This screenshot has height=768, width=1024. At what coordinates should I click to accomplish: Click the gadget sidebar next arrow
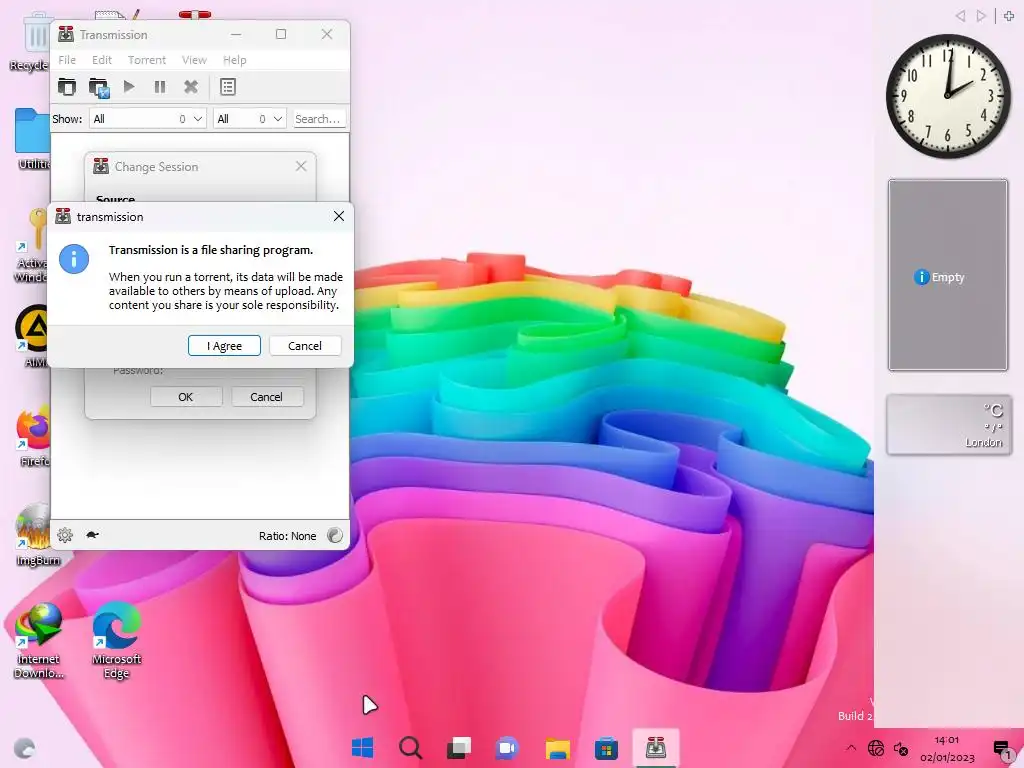click(x=981, y=16)
